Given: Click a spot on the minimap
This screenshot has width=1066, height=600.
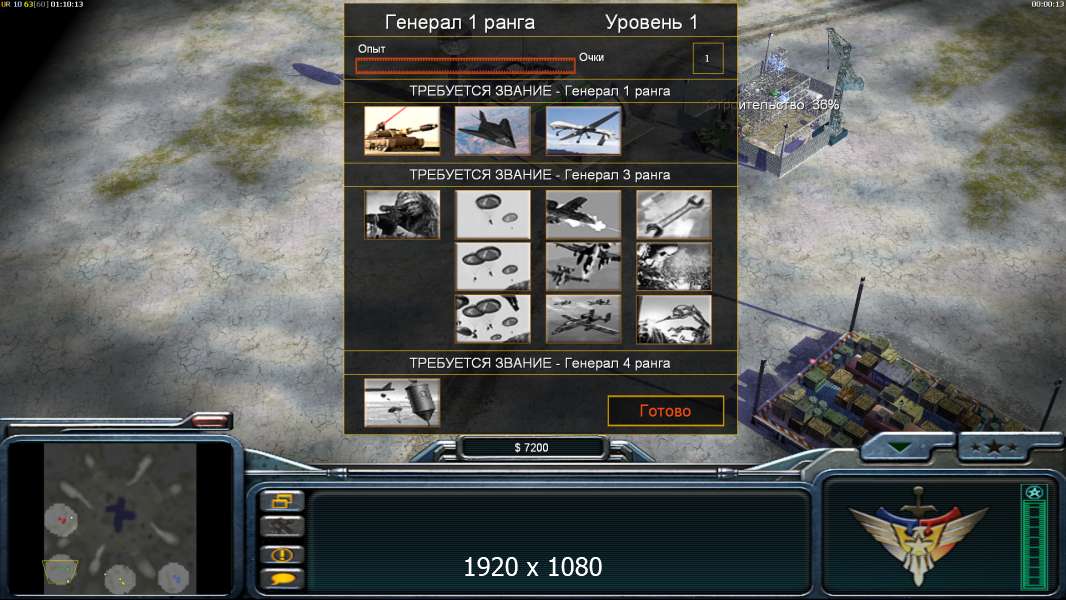Looking at the screenshot, I should (x=120, y=518).
